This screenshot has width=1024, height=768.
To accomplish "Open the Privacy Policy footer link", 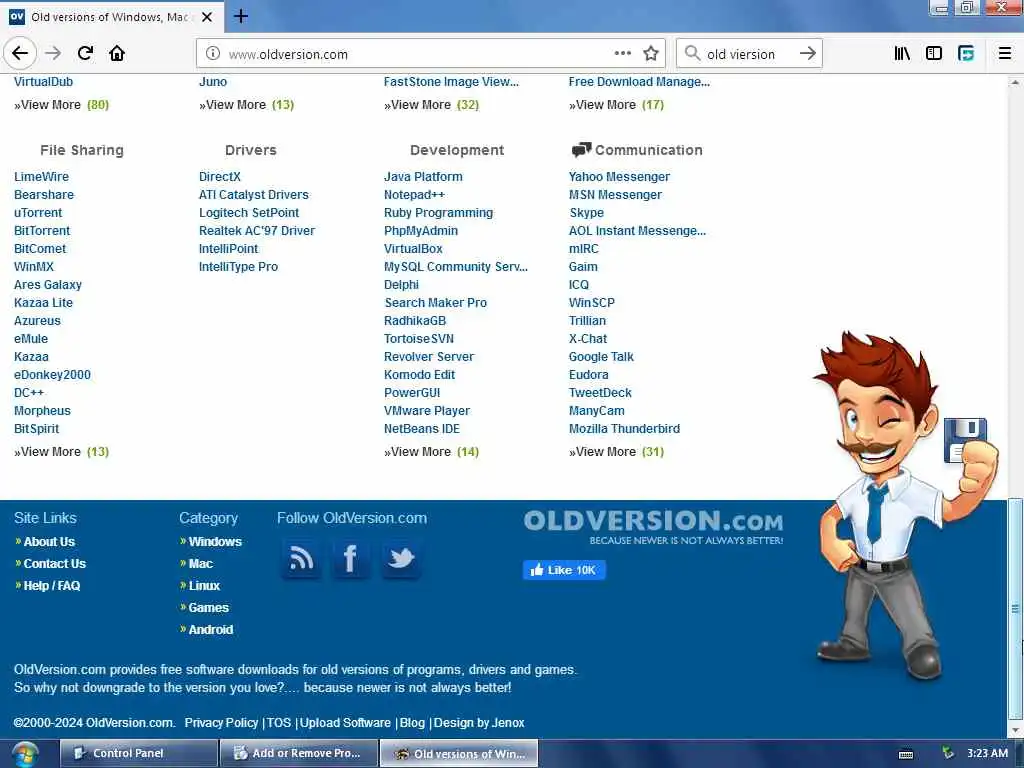I will [x=221, y=723].
